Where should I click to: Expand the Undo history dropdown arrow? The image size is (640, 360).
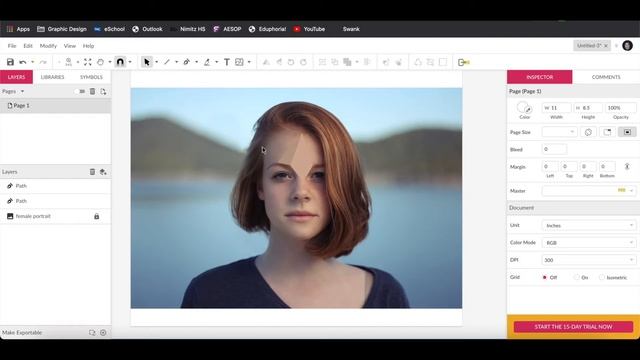[32, 62]
